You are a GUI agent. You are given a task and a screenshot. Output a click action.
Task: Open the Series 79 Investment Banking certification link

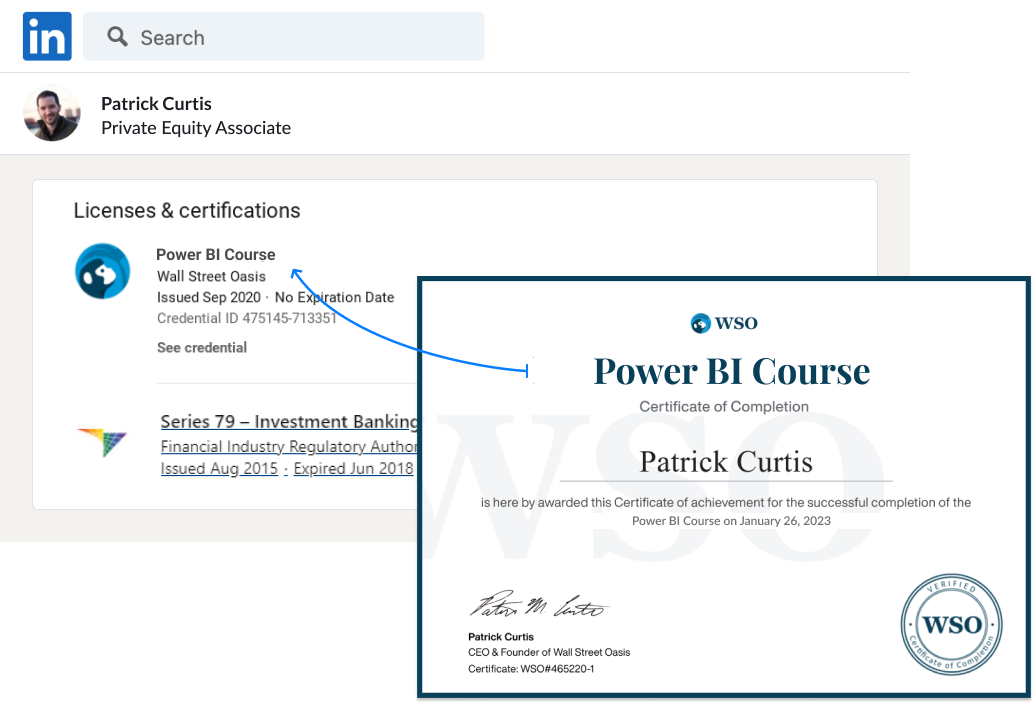click(x=288, y=421)
